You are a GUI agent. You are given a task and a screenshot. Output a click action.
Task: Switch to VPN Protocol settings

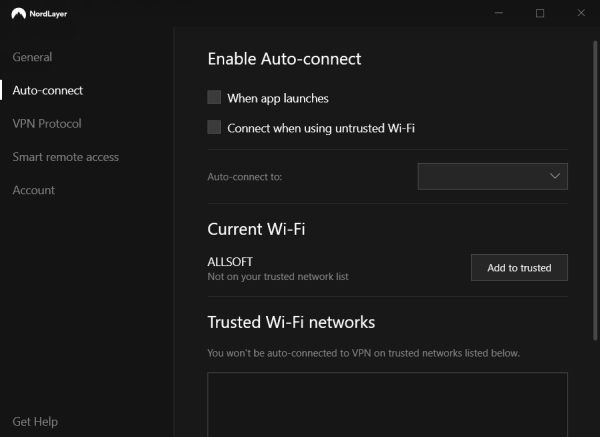47,124
